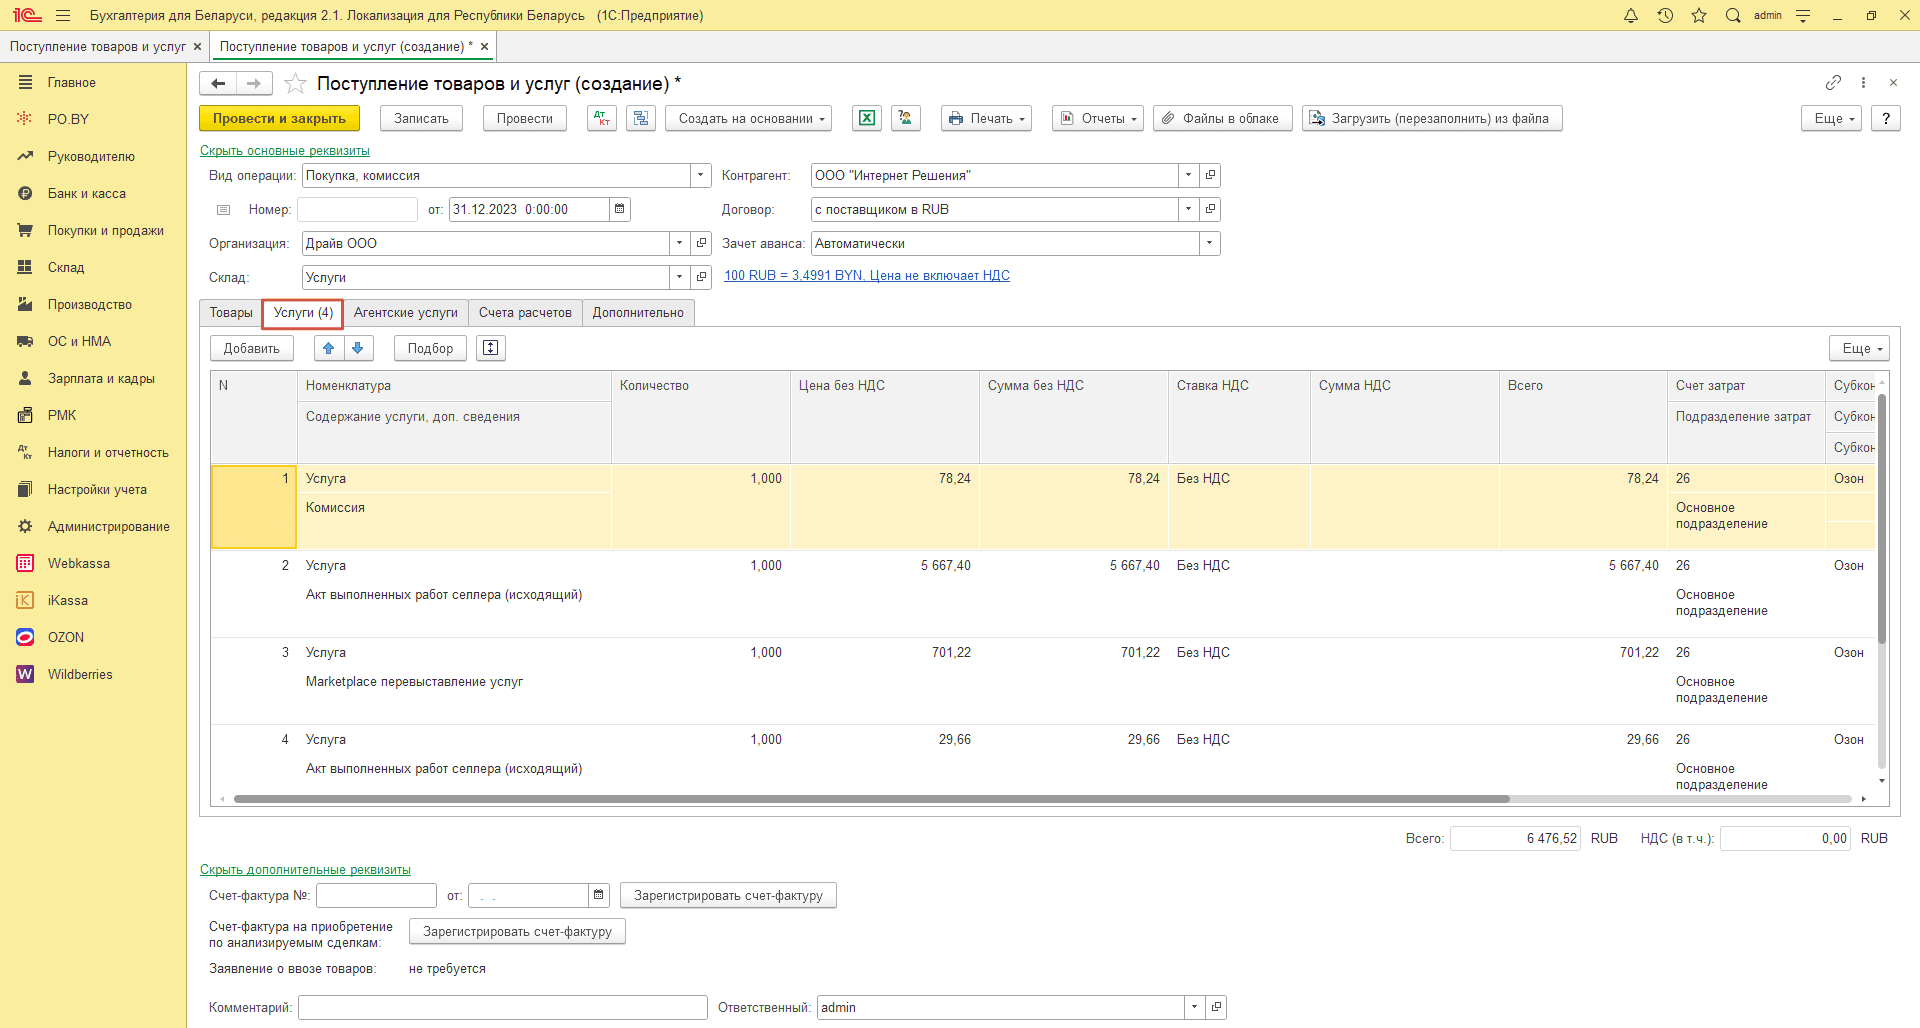This screenshot has height=1028, width=1920.
Task: Click the expand rows icon beside Подбор
Action: tap(491, 348)
